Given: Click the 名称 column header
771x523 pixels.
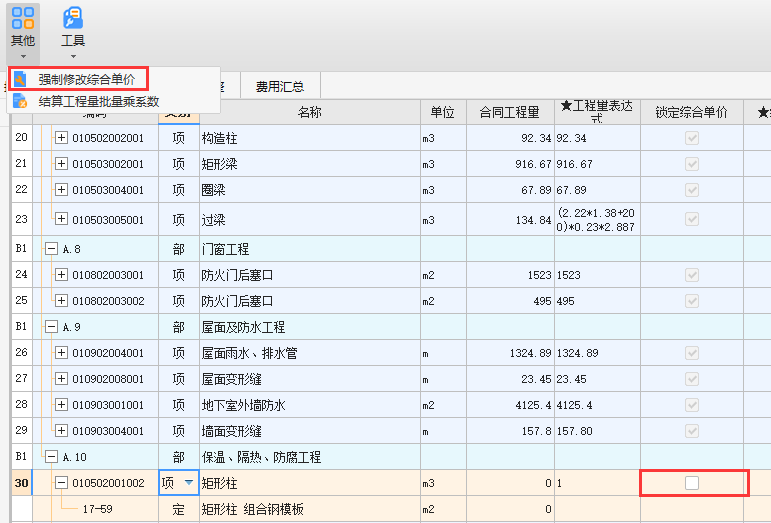Looking at the screenshot, I should coord(309,112).
